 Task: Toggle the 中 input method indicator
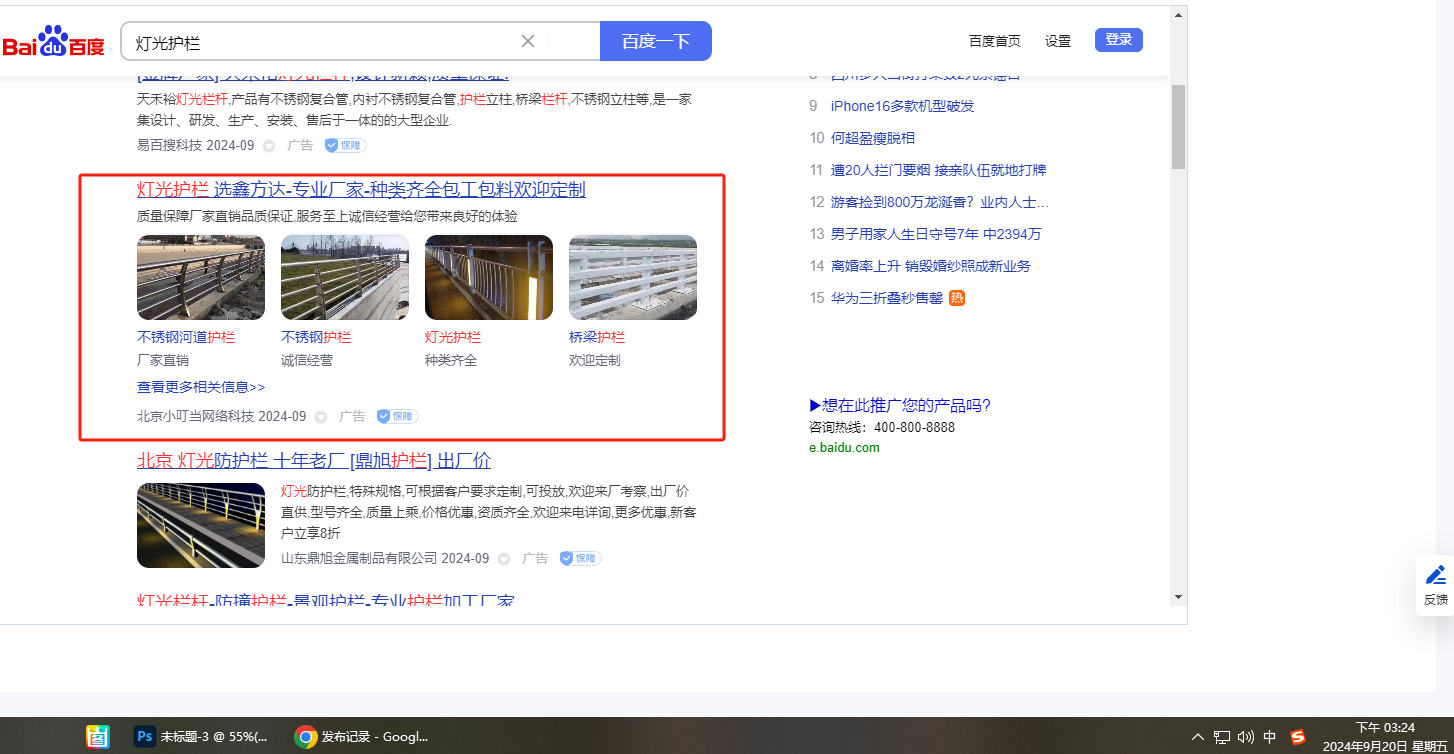click(1270, 737)
